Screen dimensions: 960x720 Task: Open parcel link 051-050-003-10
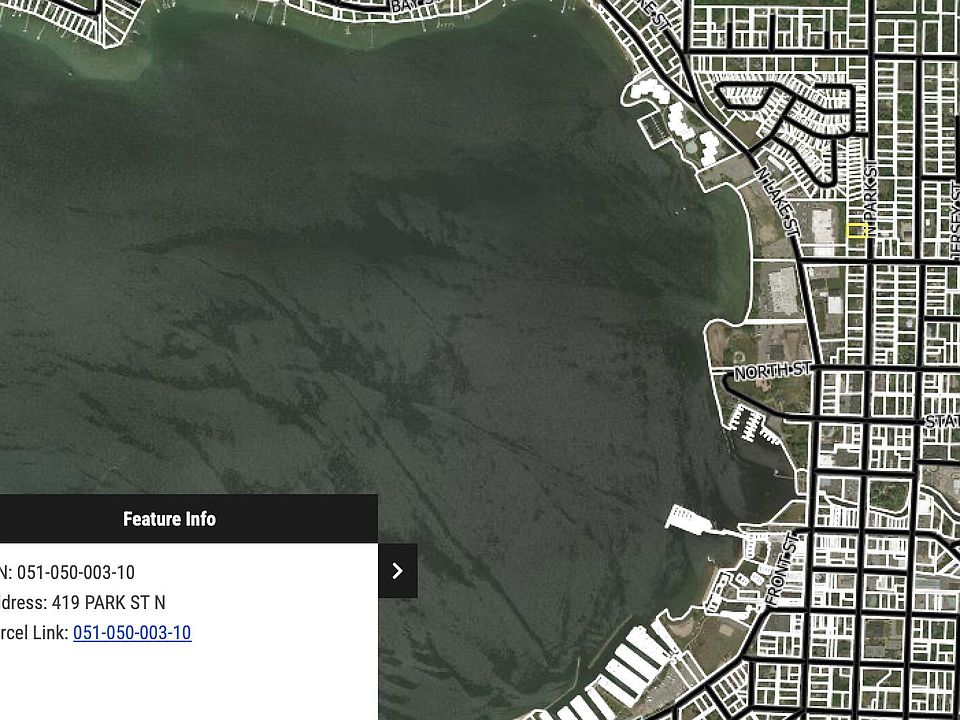pyautogui.click(x=132, y=632)
